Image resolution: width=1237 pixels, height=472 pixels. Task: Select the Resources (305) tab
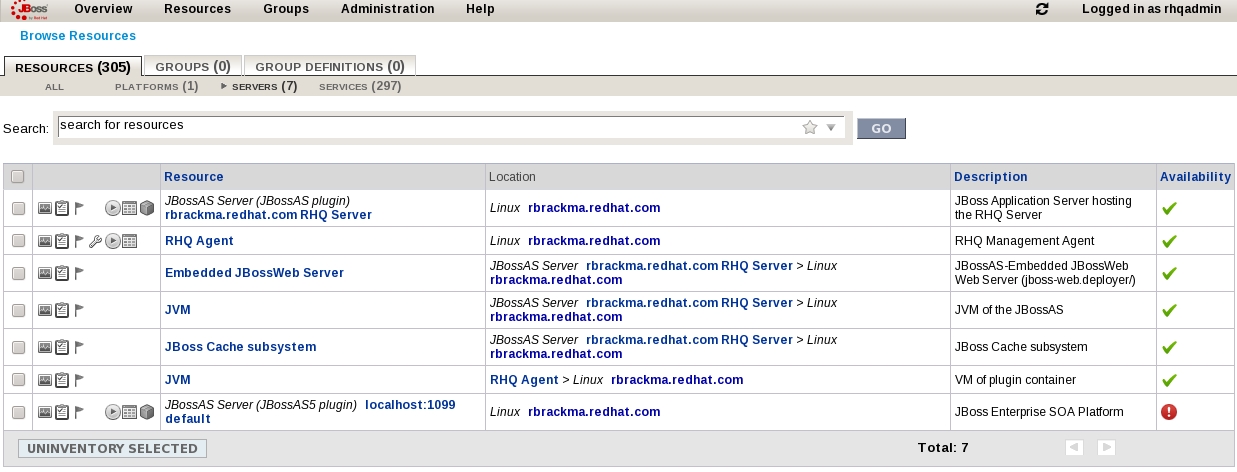click(73, 67)
